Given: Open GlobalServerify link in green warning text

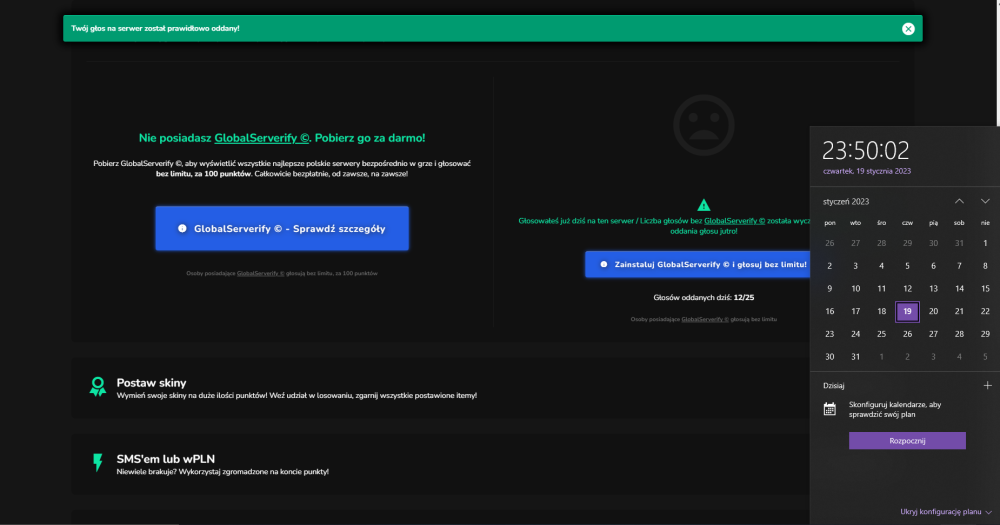Looking at the screenshot, I should click(734, 221).
